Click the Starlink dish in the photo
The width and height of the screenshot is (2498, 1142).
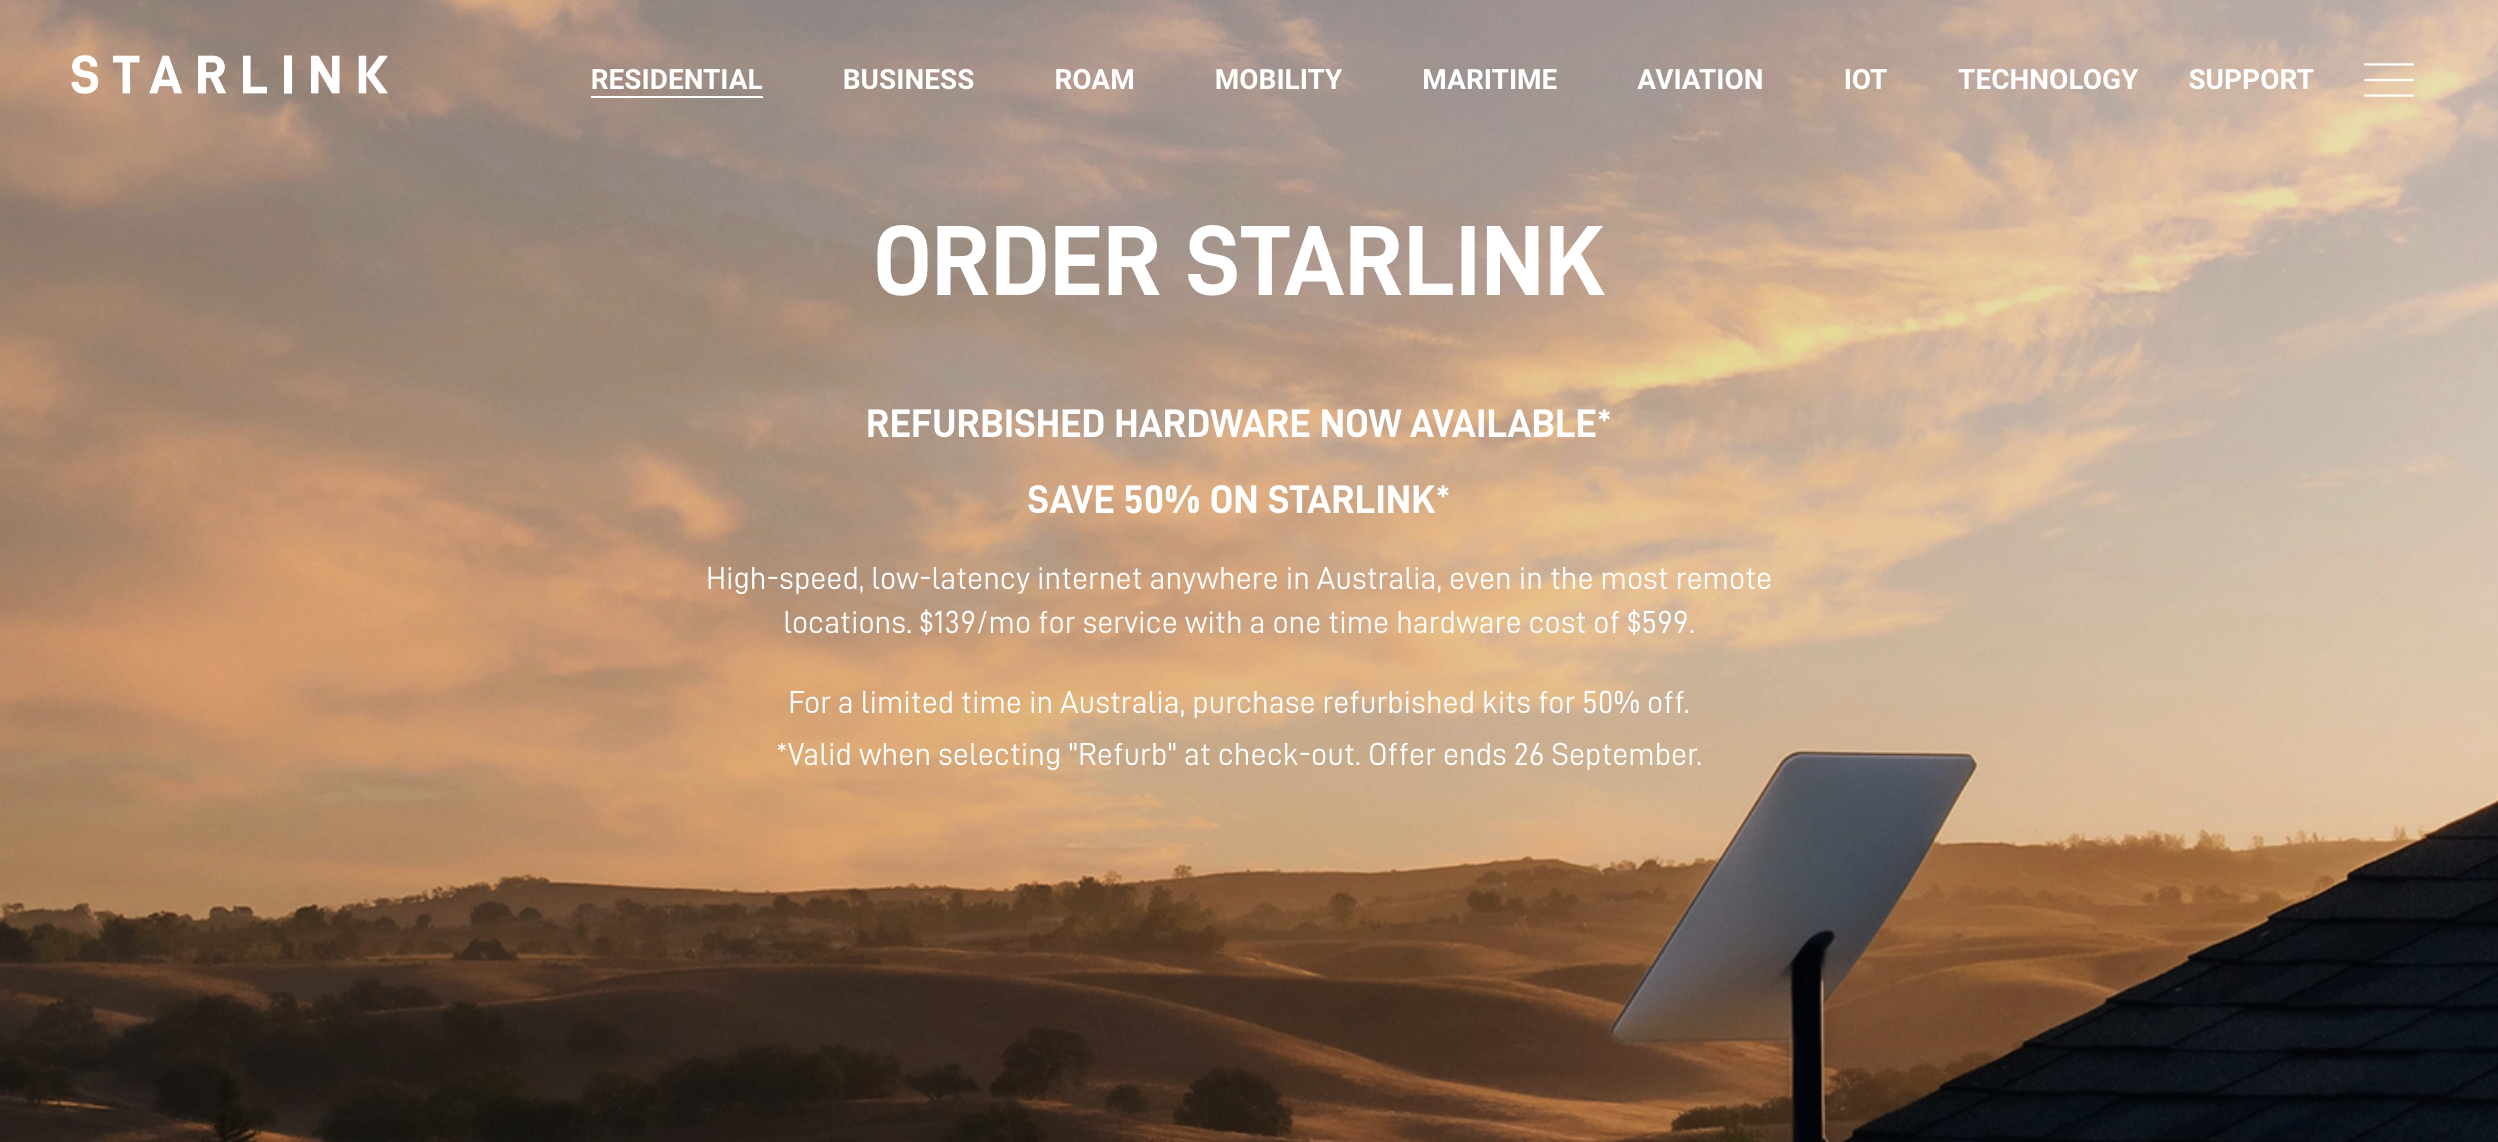click(1795, 900)
